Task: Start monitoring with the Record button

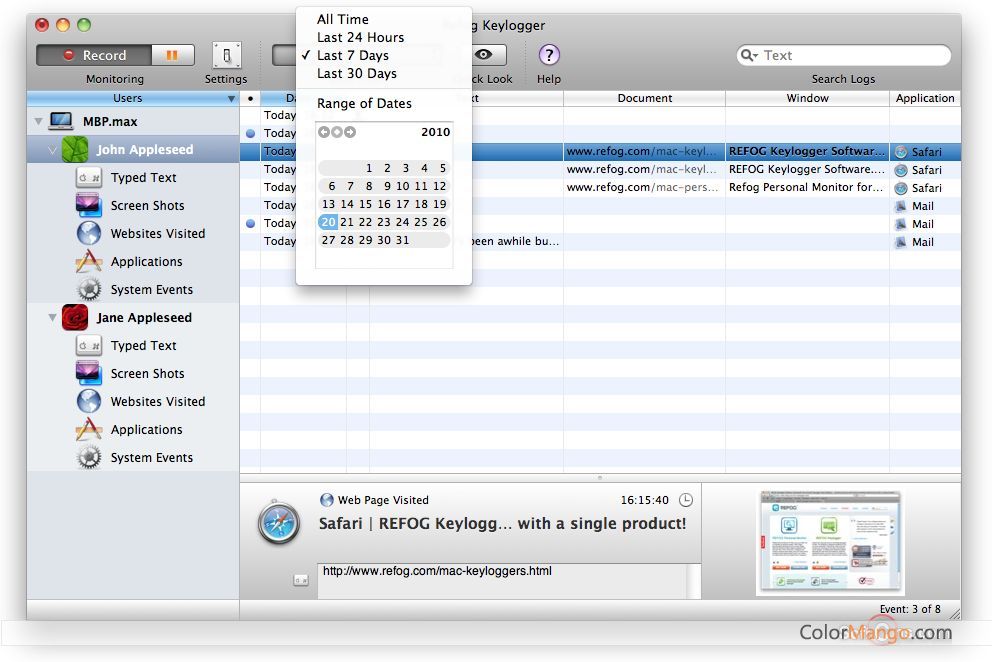Action: [x=94, y=55]
